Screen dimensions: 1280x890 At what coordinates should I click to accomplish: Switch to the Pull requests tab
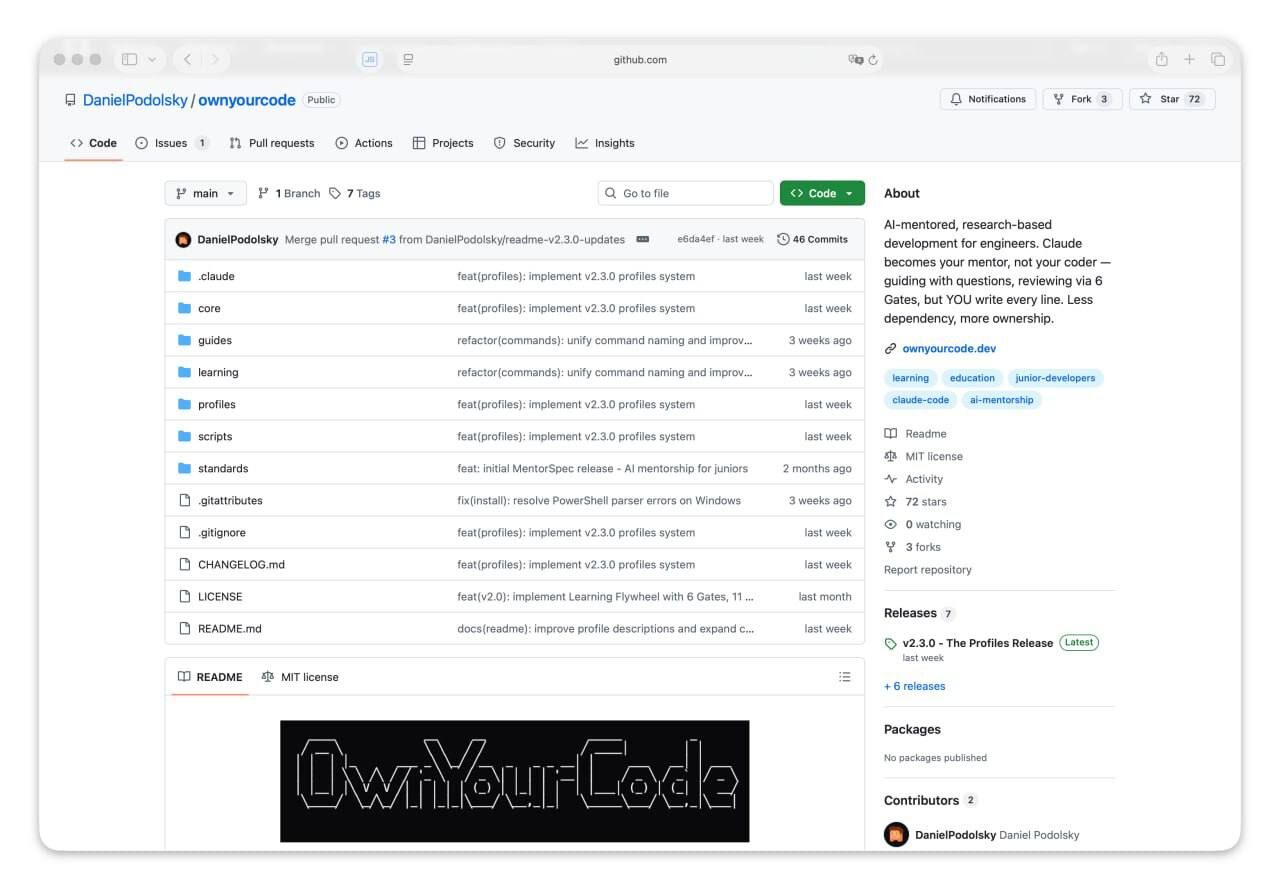coord(272,143)
